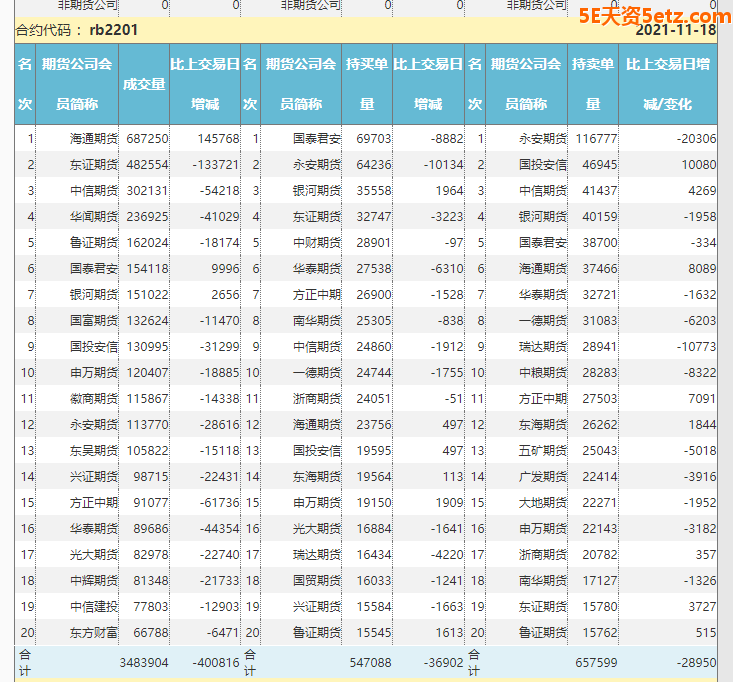Click the contract code rb2201
Image resolution: width=733 pixels, height=682 pixels.
click(113, 30)
